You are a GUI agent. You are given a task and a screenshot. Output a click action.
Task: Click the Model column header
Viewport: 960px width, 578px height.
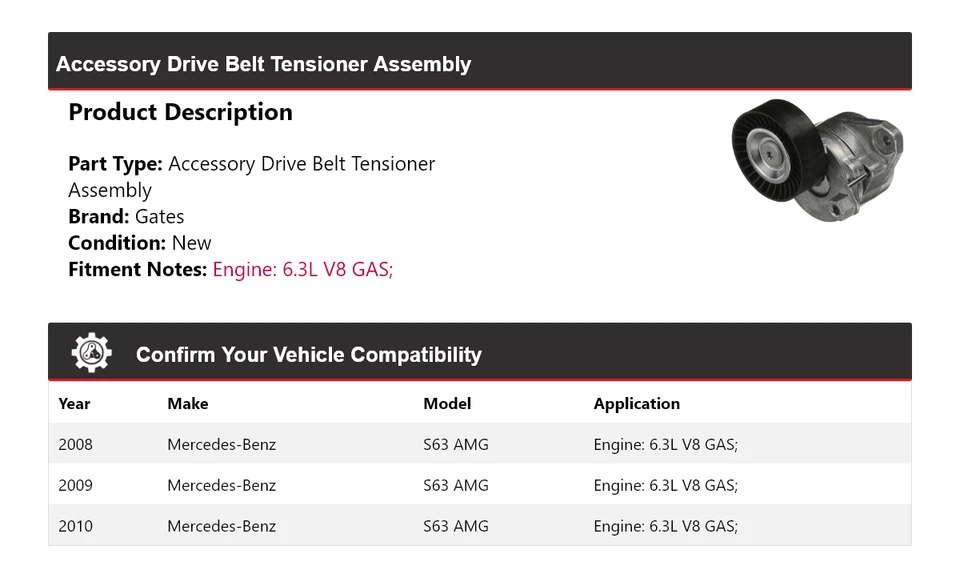[x=447, y=404]
